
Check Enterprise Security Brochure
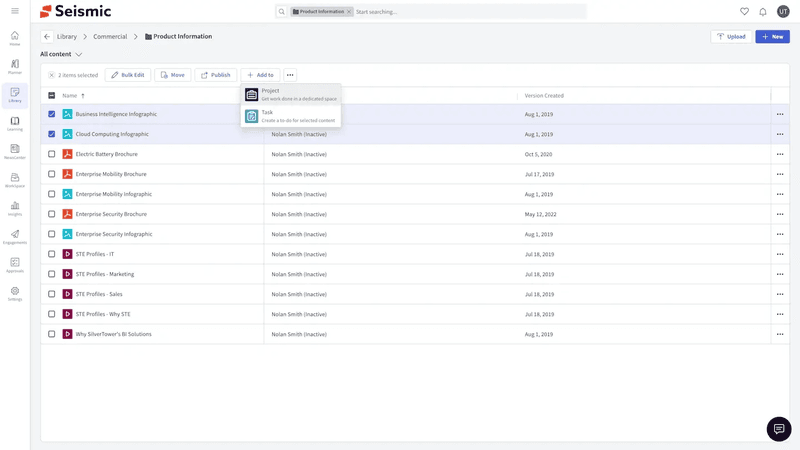coord(52,214)
